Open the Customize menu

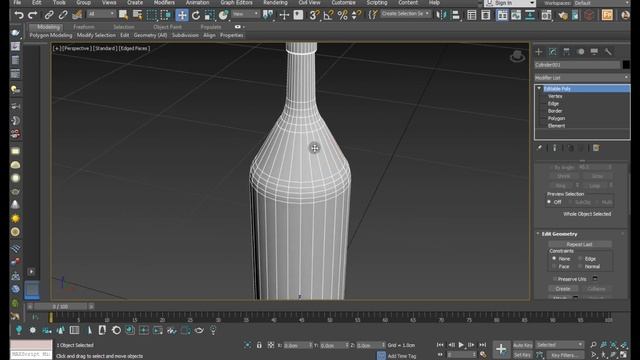click(343, 2)
